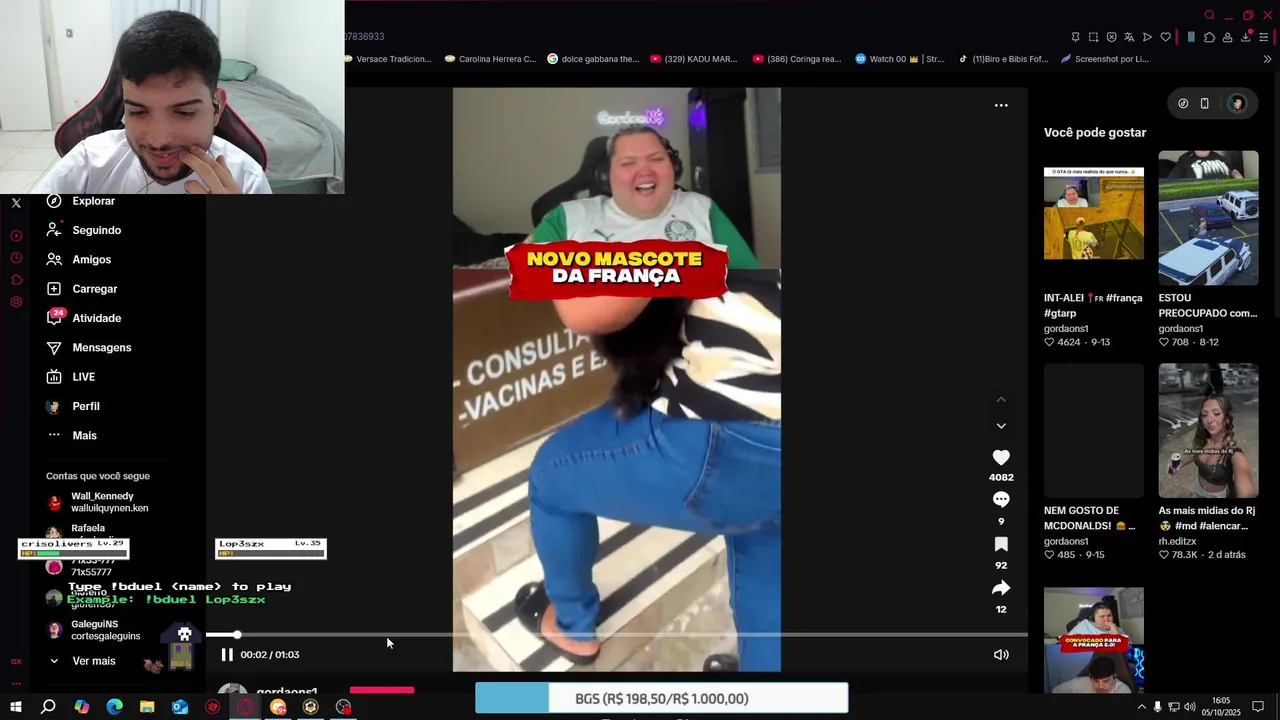1280x720 pixels.
Task: Go to the next video with down chevron
Action: pyautogui.click(x=1001, y=426)
